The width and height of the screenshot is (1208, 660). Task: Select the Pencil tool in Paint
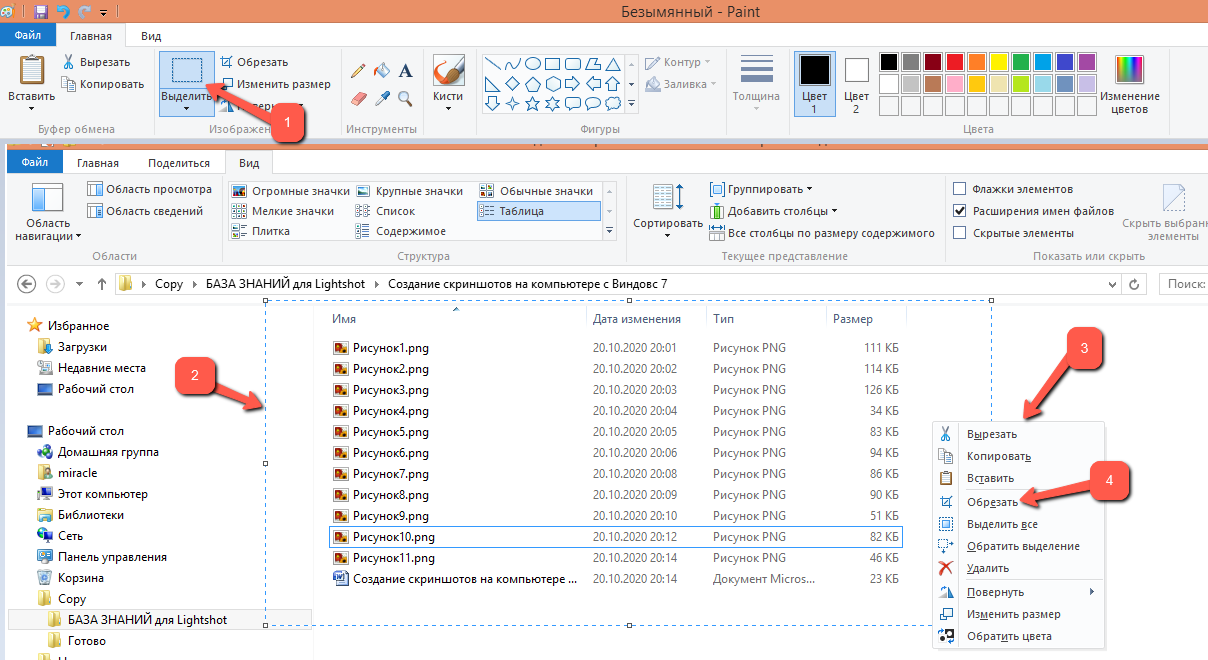point(358,71)
